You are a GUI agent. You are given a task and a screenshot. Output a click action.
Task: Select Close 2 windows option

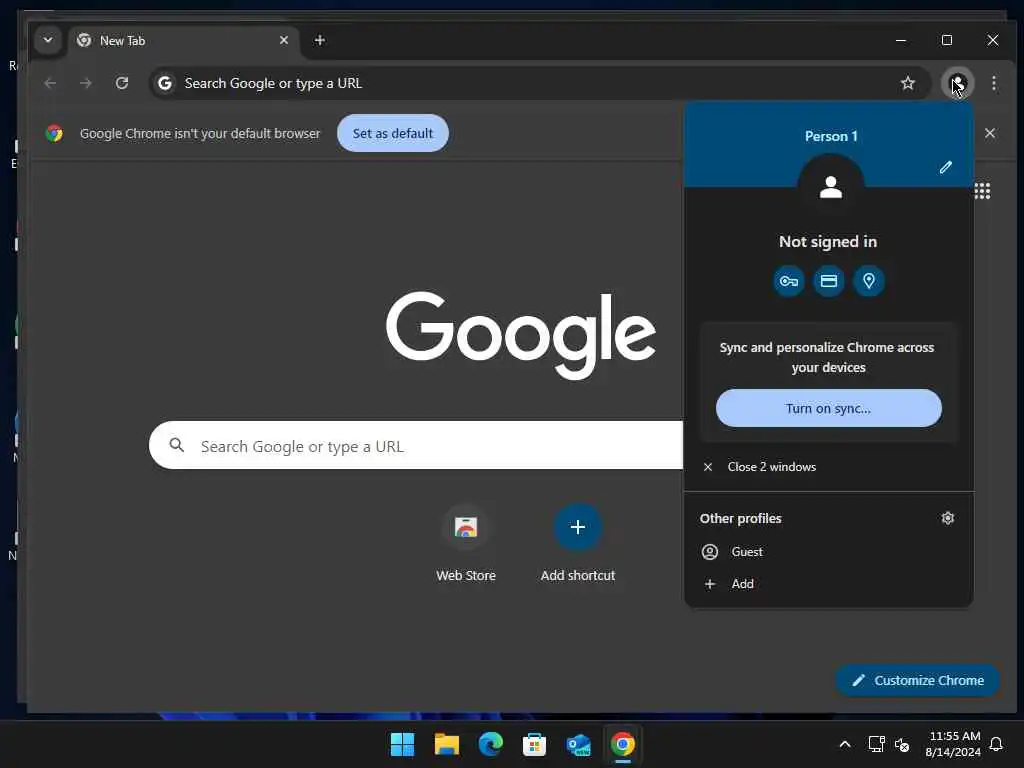pyautogui.click(x=829, y=467)
